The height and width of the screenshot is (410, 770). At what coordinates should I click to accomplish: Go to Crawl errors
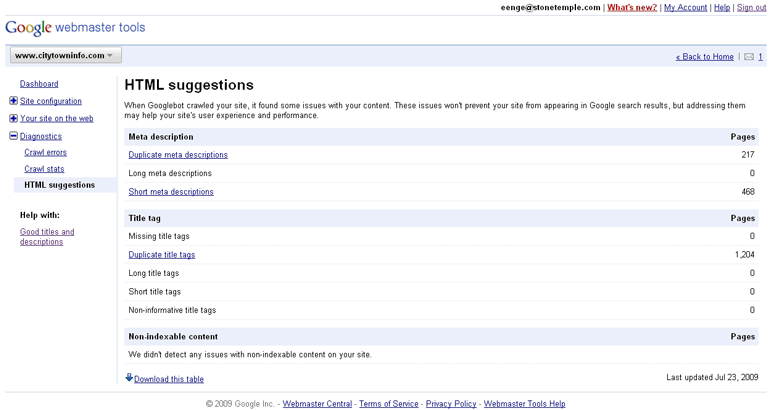pos(45,153)
